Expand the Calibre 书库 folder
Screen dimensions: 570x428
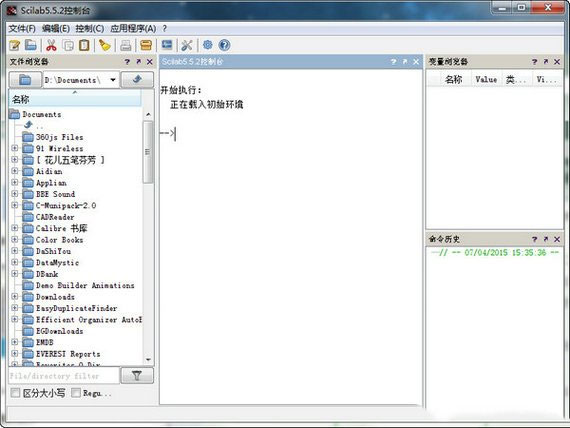[x=15, y=228]
